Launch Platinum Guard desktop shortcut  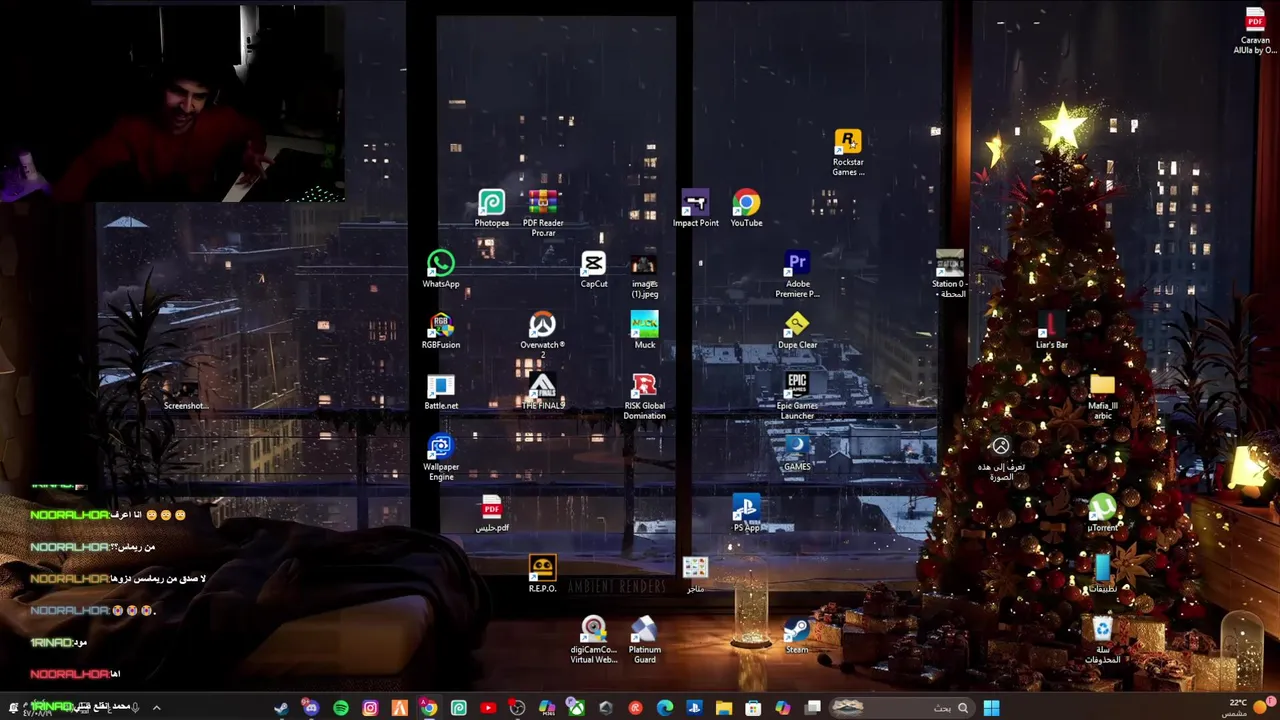(x=645, y=640)
